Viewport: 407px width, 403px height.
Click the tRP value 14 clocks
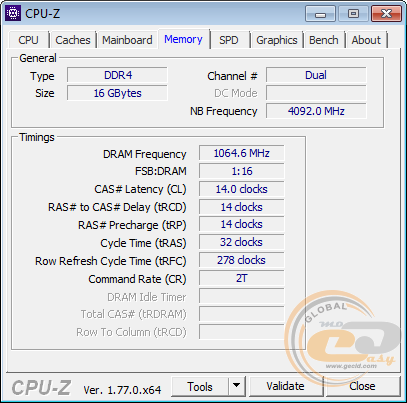coord(242,224)
